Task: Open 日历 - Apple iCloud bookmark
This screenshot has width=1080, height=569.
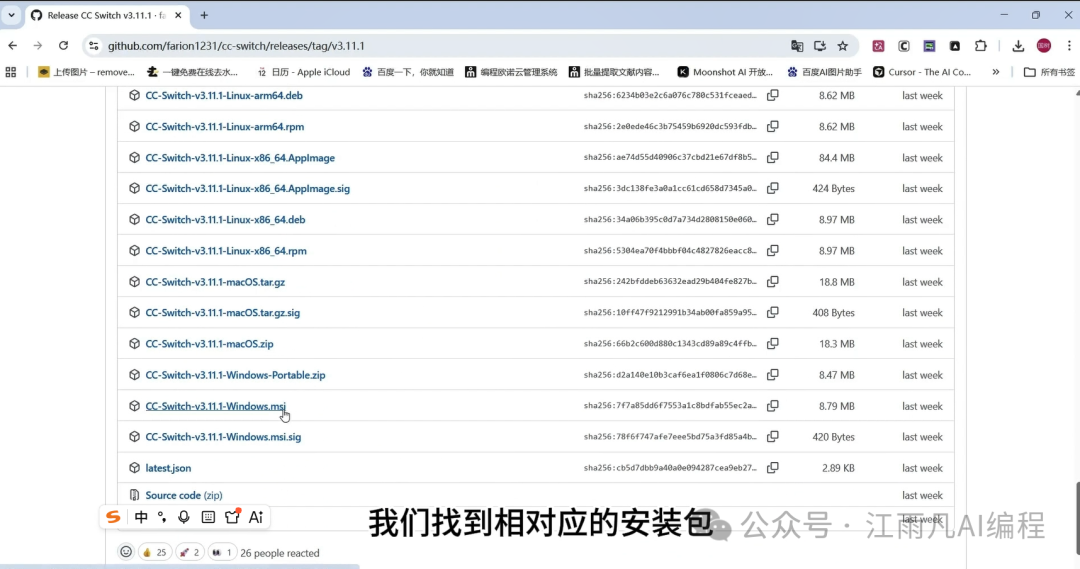Action: (x=303, y=72)
